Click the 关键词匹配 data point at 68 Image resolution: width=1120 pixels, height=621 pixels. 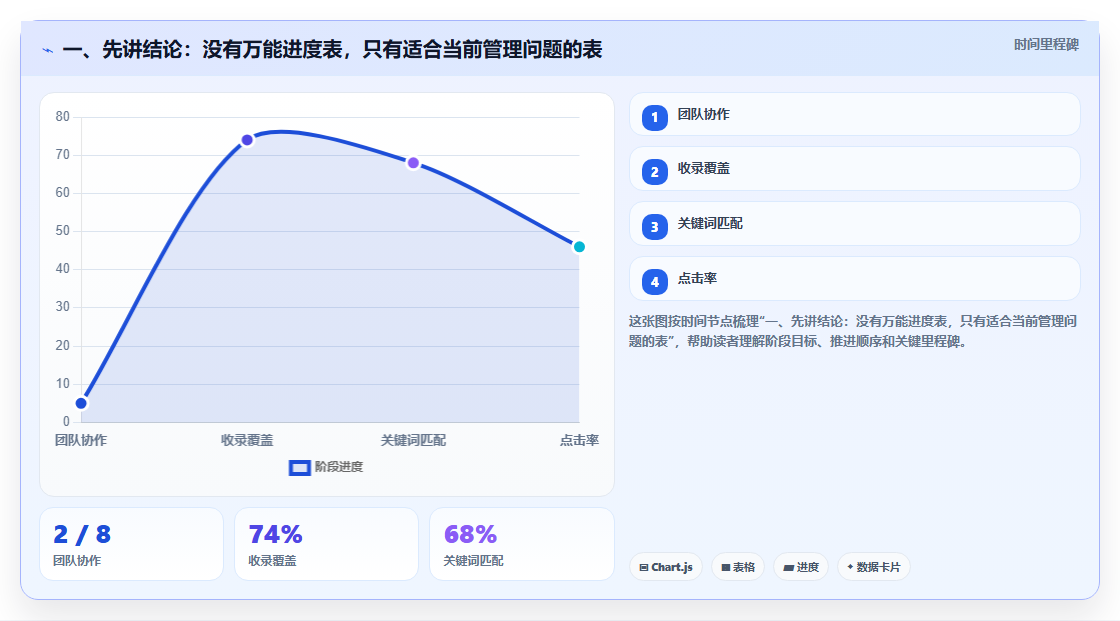coord(413,163)
